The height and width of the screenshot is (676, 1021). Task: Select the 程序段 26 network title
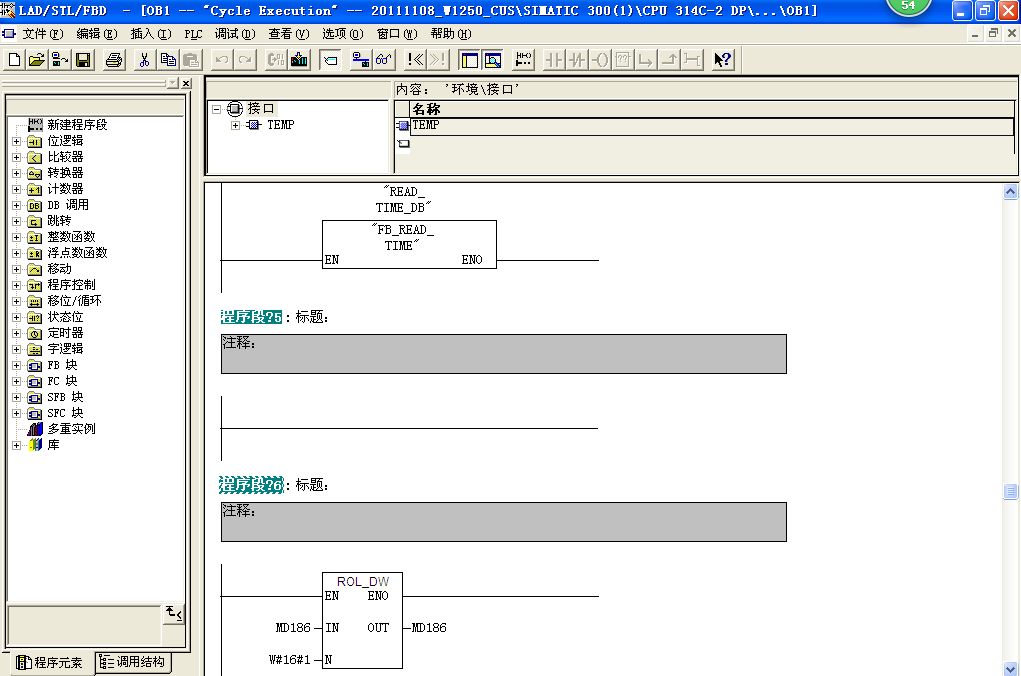coord(251,485)
